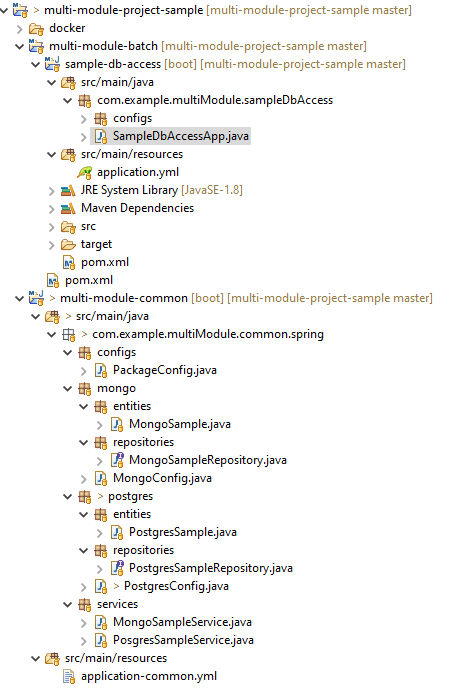Click the sample-db-access pom.xml file icon
This screenshot has width=460, height=688.
[69, 262]
